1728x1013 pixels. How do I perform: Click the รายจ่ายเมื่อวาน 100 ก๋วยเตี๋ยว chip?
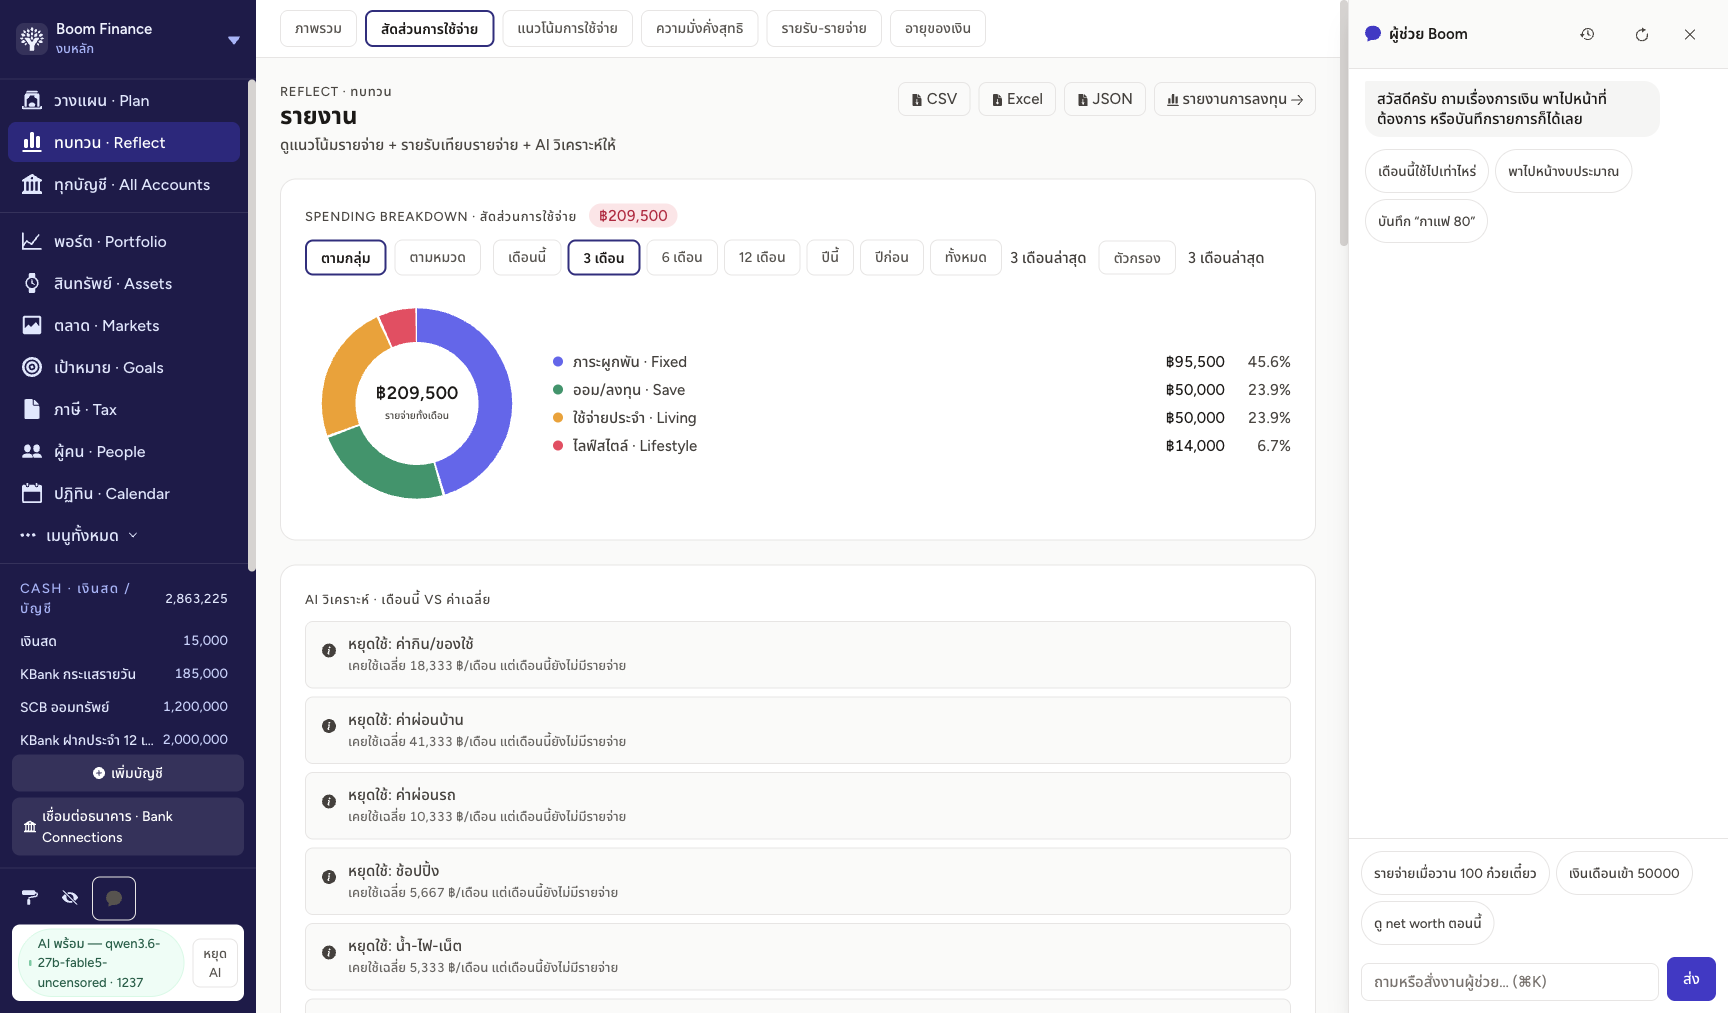[x=1455, y=873]
